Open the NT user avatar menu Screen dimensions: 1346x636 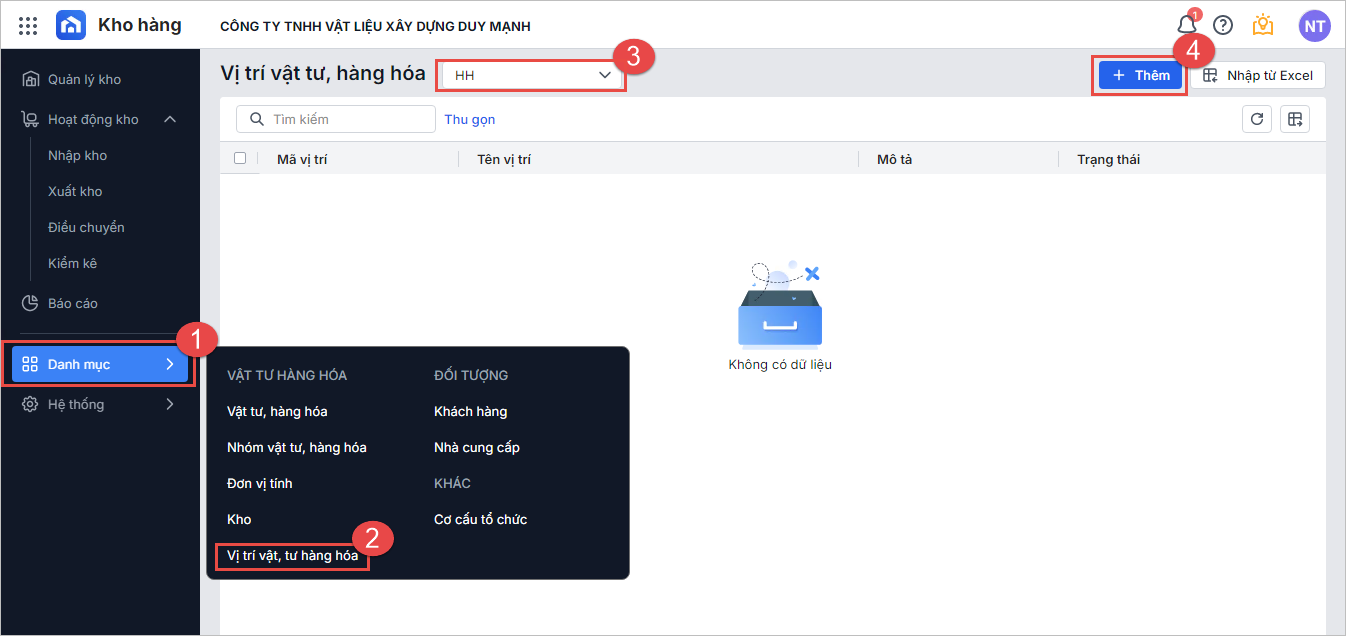pos(1315,26)
